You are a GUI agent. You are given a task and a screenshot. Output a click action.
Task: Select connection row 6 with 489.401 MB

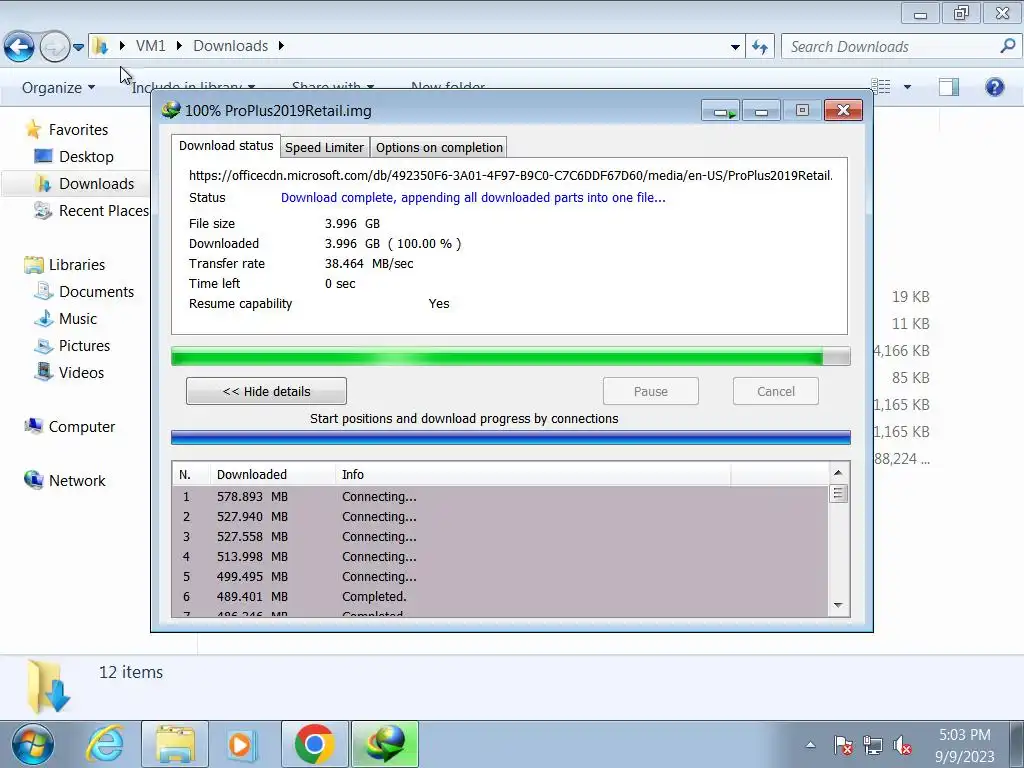coord(500,597)
